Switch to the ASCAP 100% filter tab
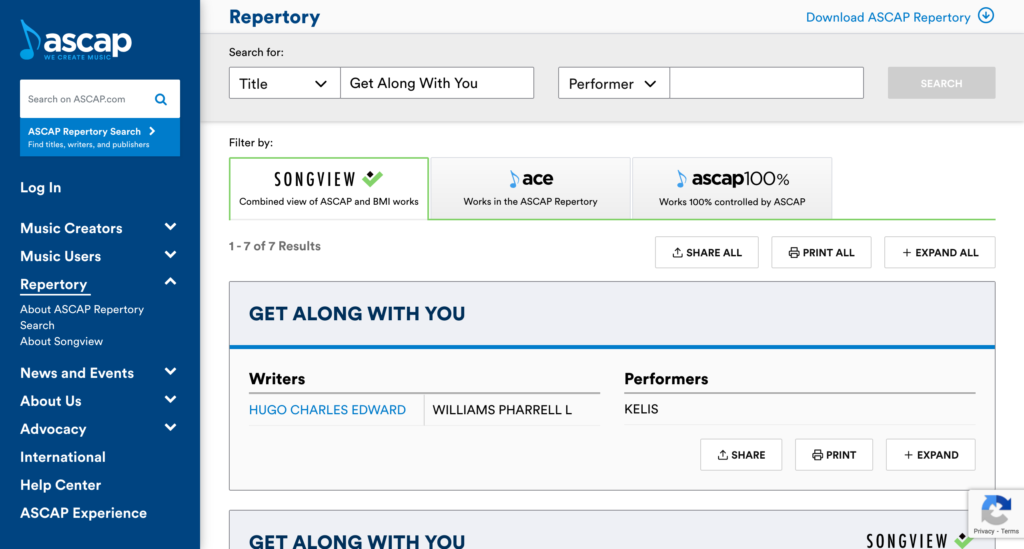The image size is (1024, 549). coord(731,188)
